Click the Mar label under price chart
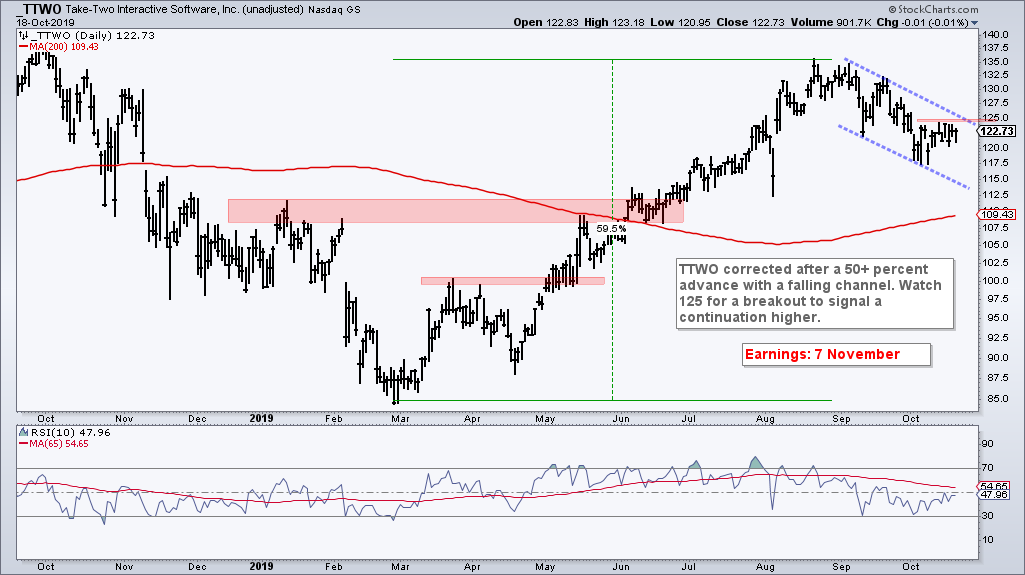The image size is (1025, 575). (400, 418)
